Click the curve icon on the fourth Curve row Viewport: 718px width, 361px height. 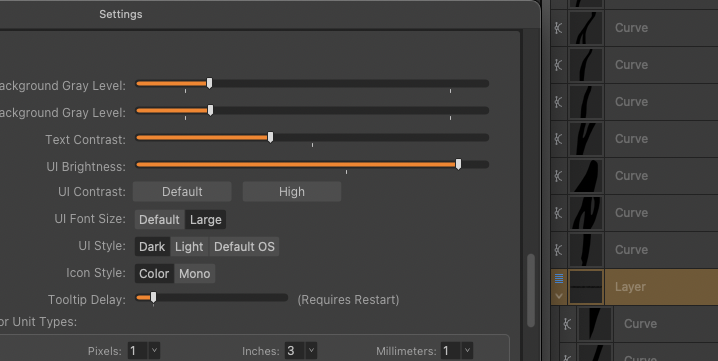(x=558, y=139)
